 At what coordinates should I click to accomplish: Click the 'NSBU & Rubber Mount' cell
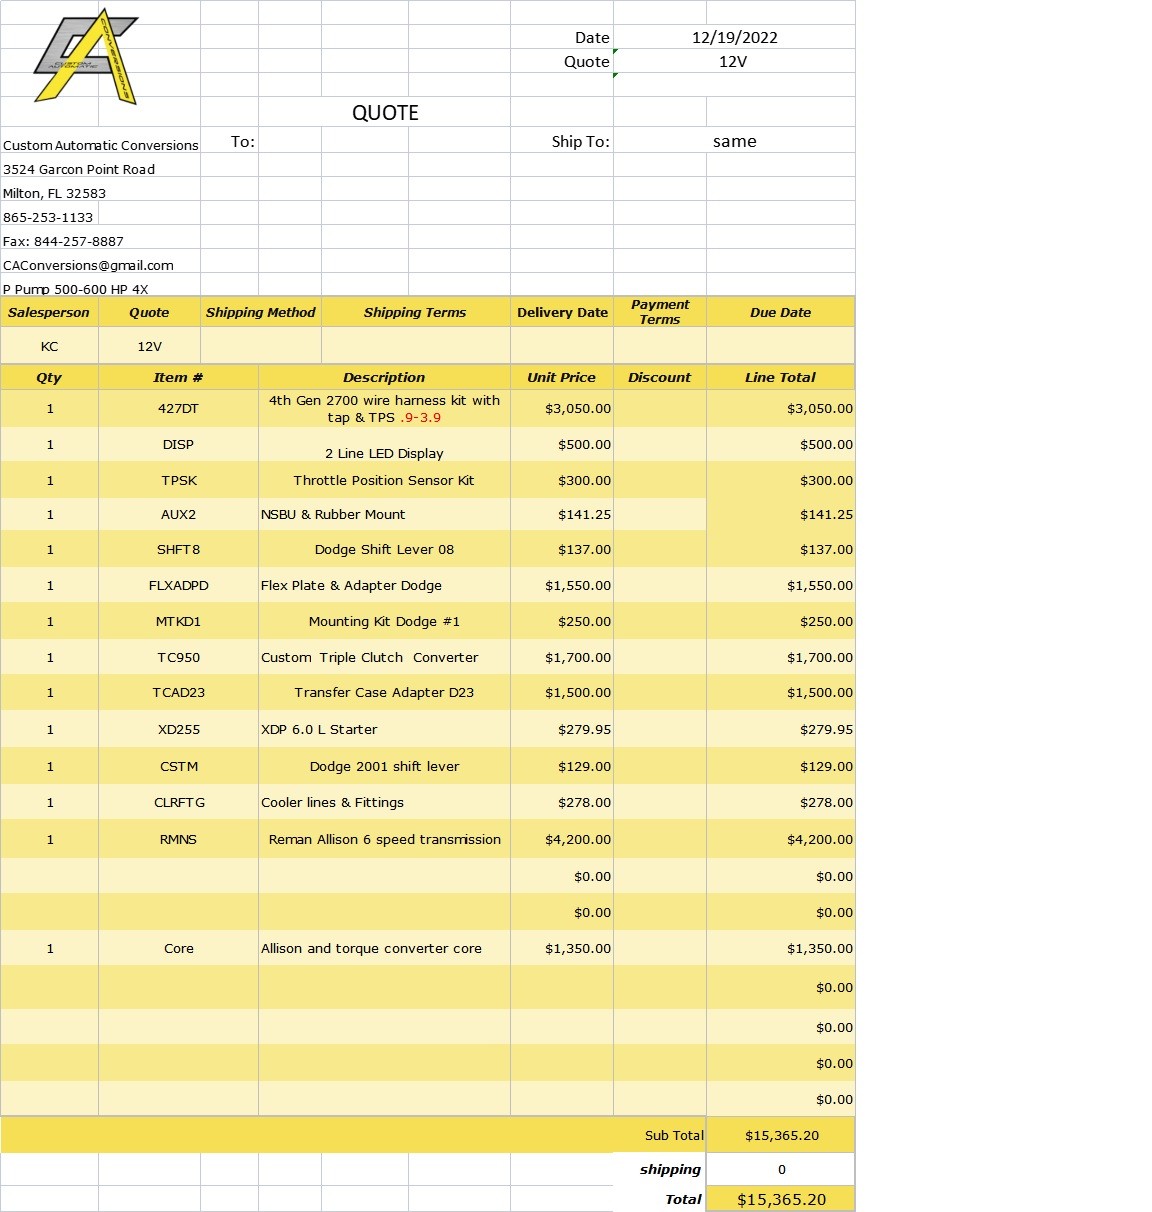(x=384, y=514)
